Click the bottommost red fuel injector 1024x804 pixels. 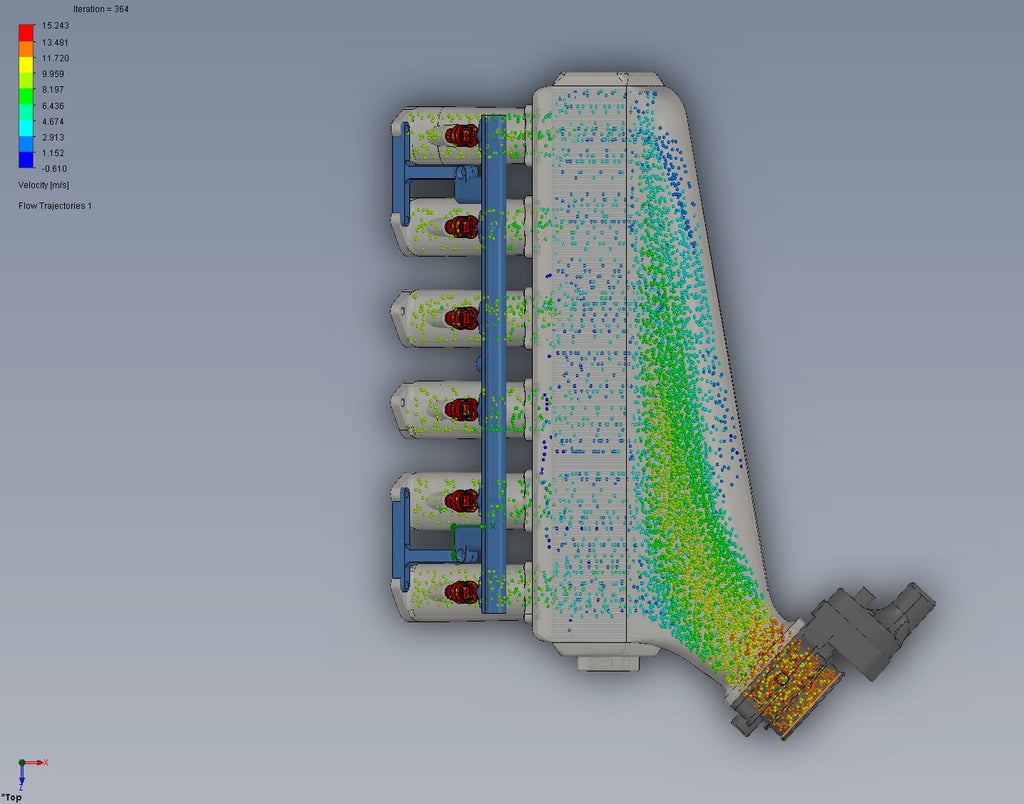coord(461,592)
